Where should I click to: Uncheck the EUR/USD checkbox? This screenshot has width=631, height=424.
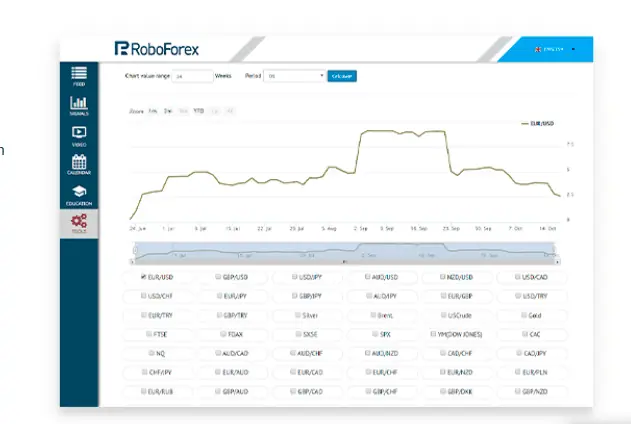(144, 277)
